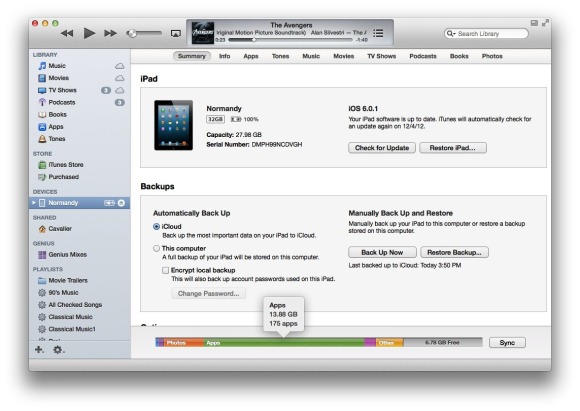Eject Normandy with the eject icon

tap(121, 203)
